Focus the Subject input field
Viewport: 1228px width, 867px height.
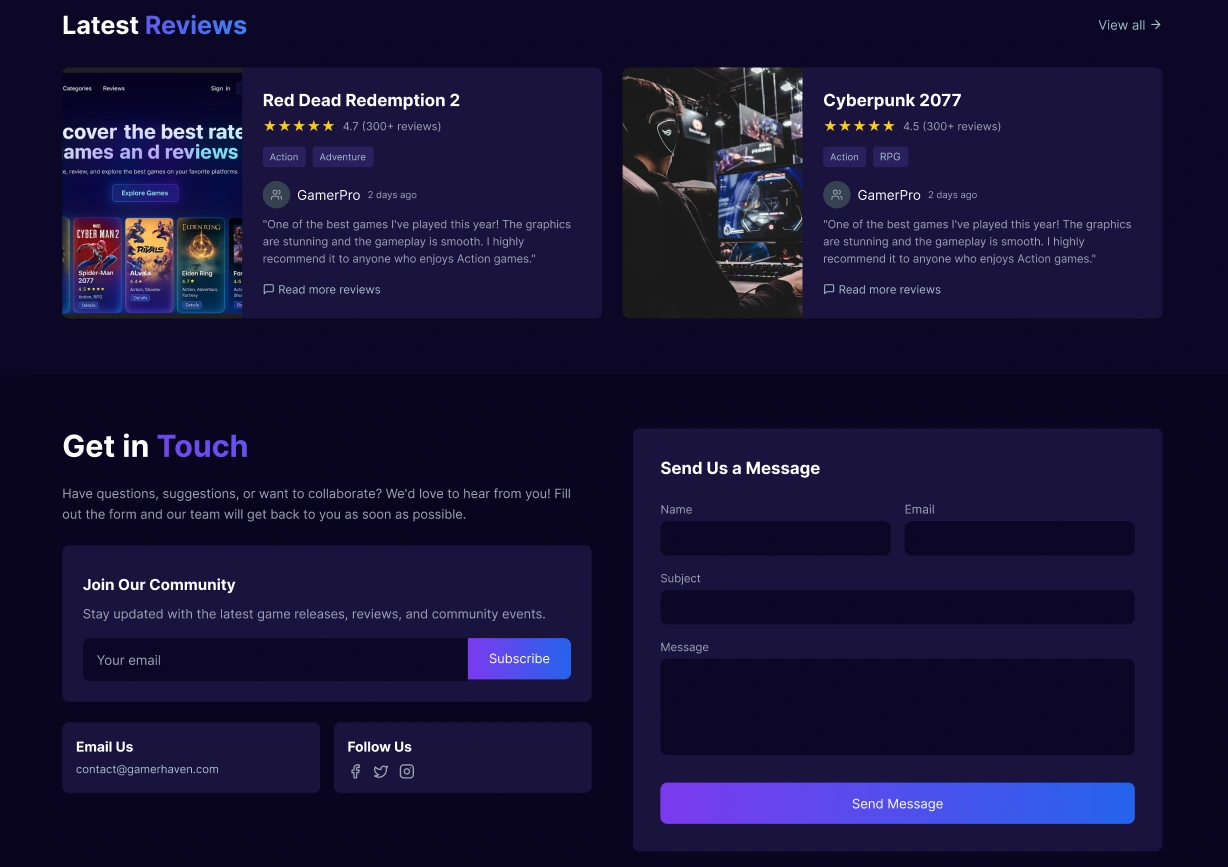coord(897,607)
